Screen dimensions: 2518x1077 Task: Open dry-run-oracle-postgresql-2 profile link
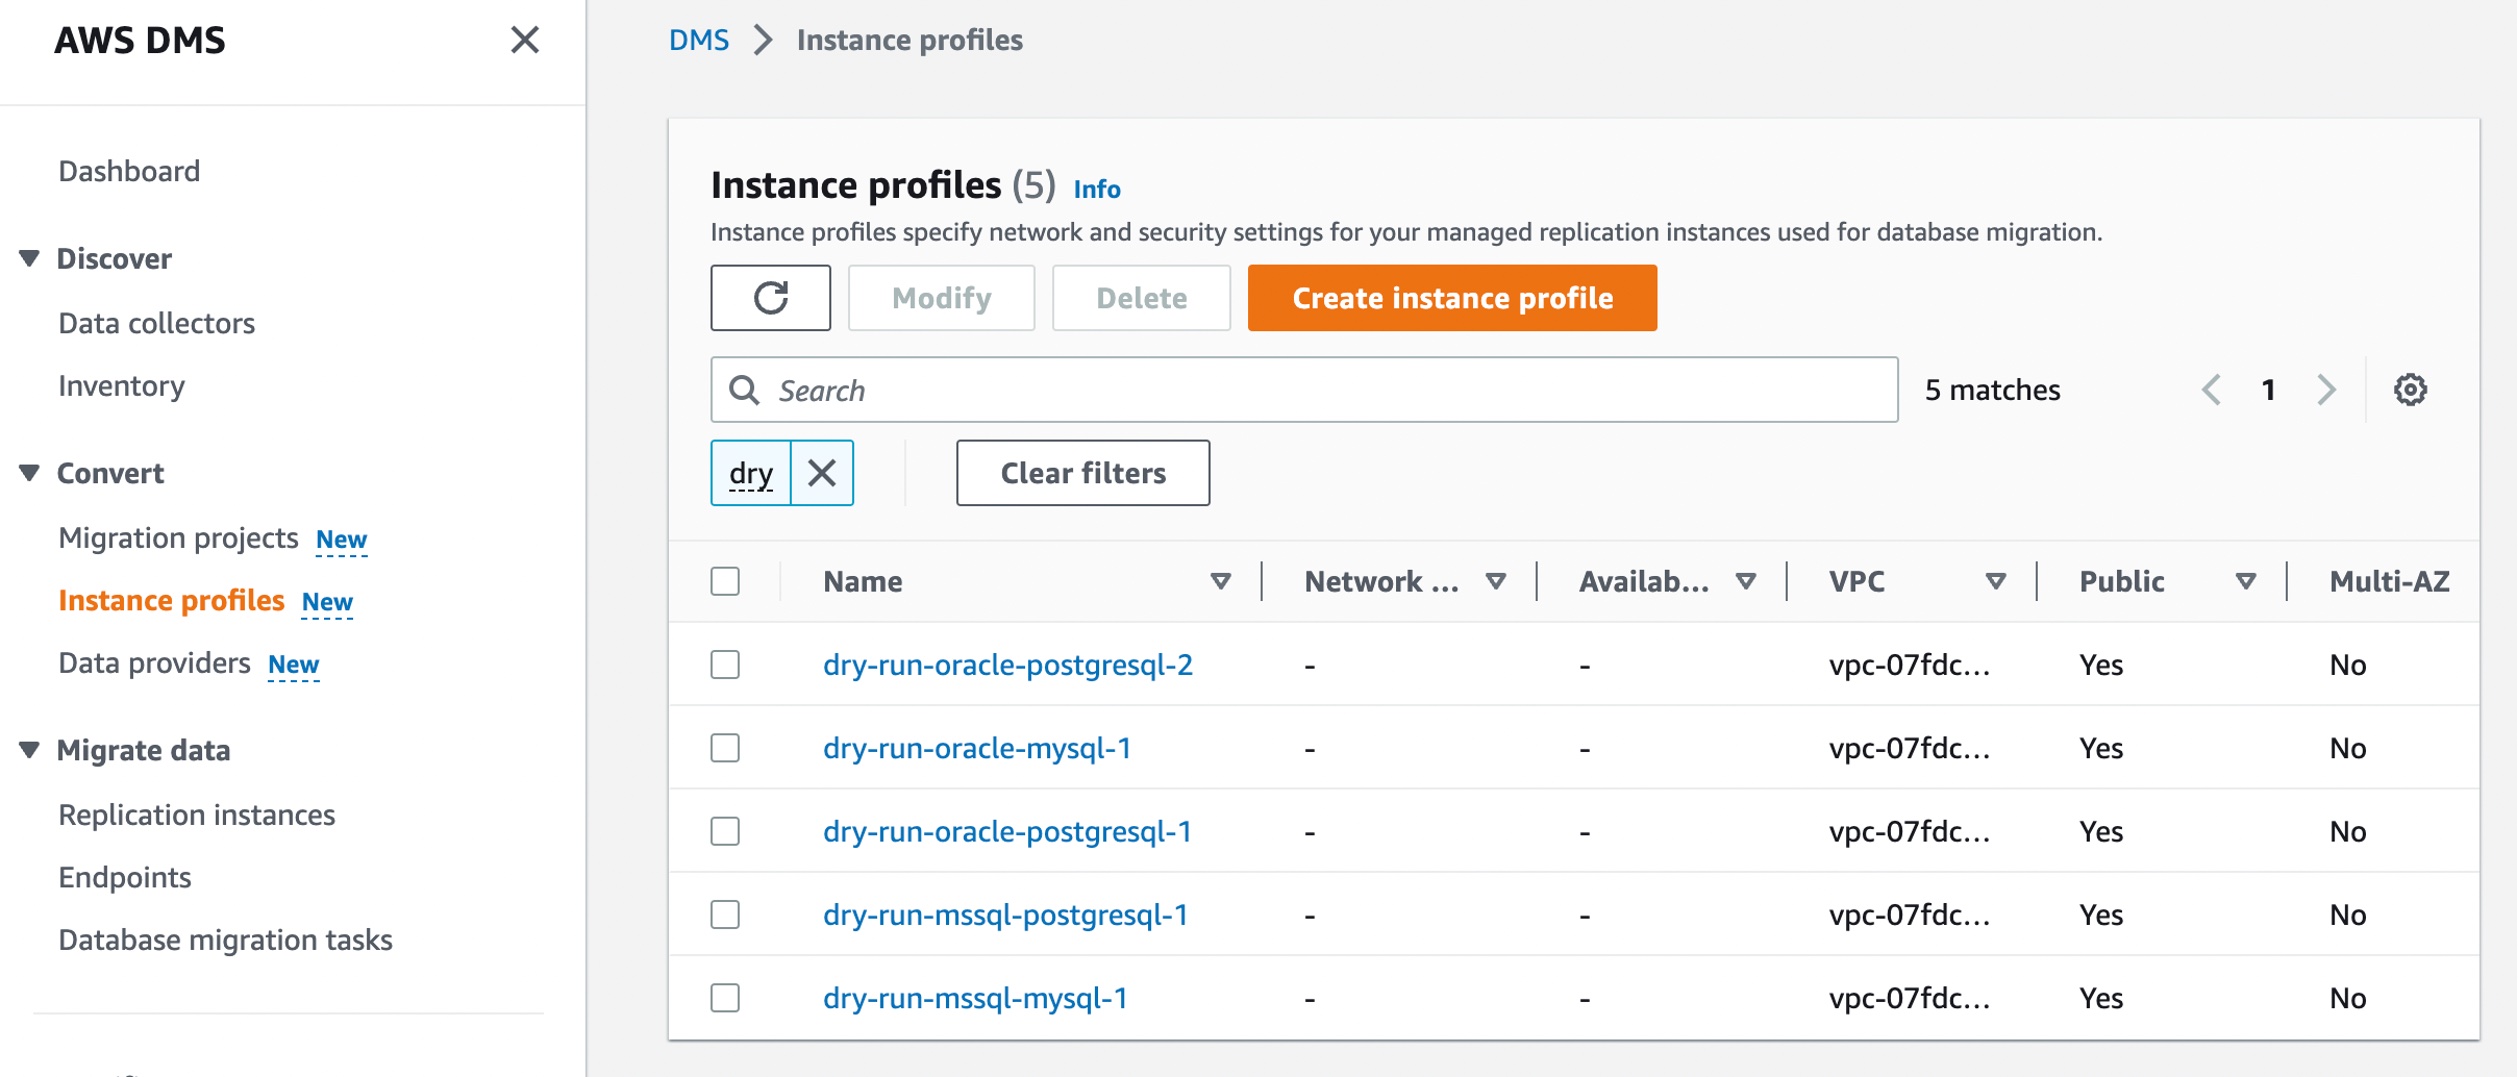coord(1008,665)
